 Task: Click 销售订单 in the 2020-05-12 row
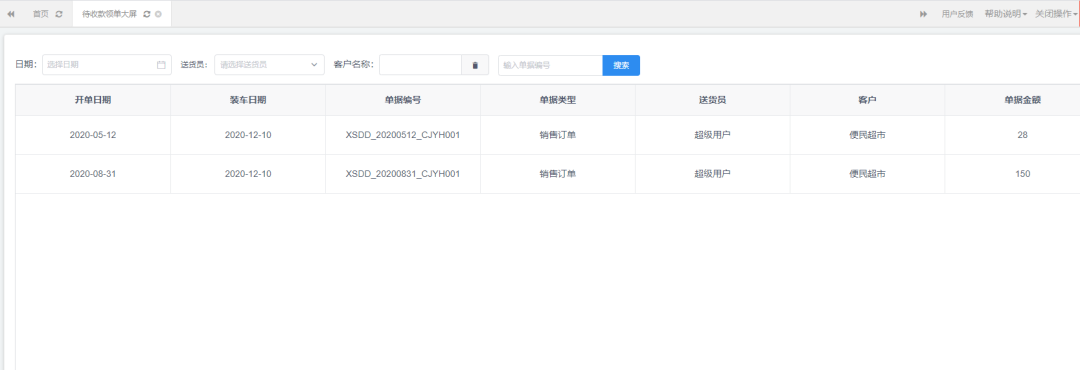tap(558, 135)
